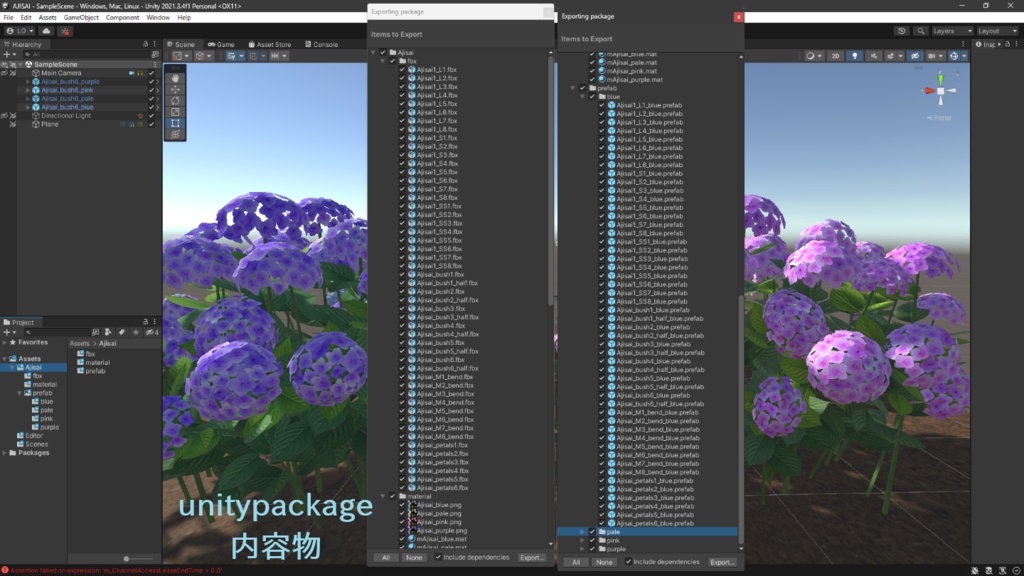Image resolution: width=1024 pixels, height=576 pixels.
Task: Open the Layout dropdown
Action: [997, 31]
